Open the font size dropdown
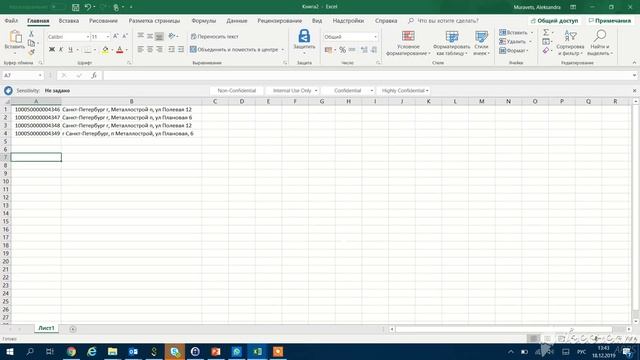 pos(107,37)
